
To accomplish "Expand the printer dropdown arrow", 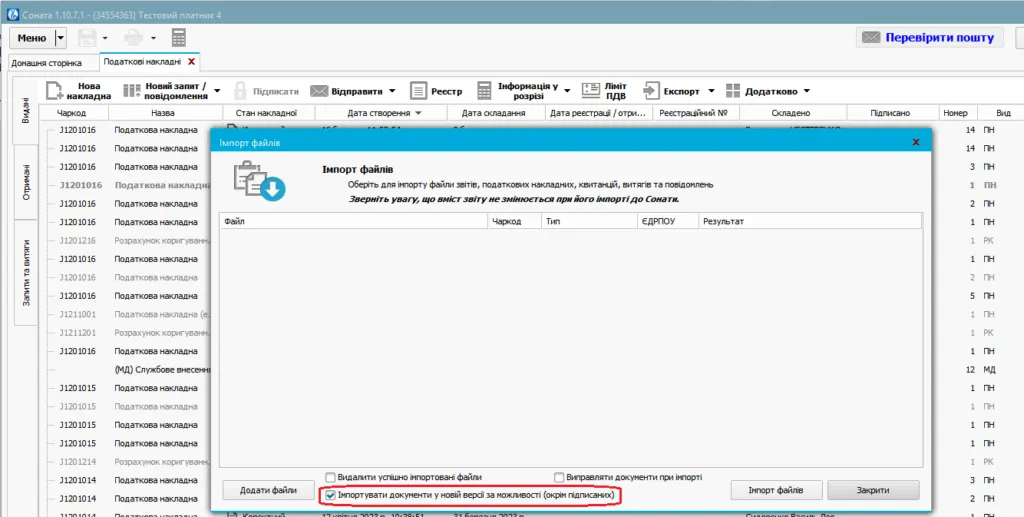I will coord(153,39).
